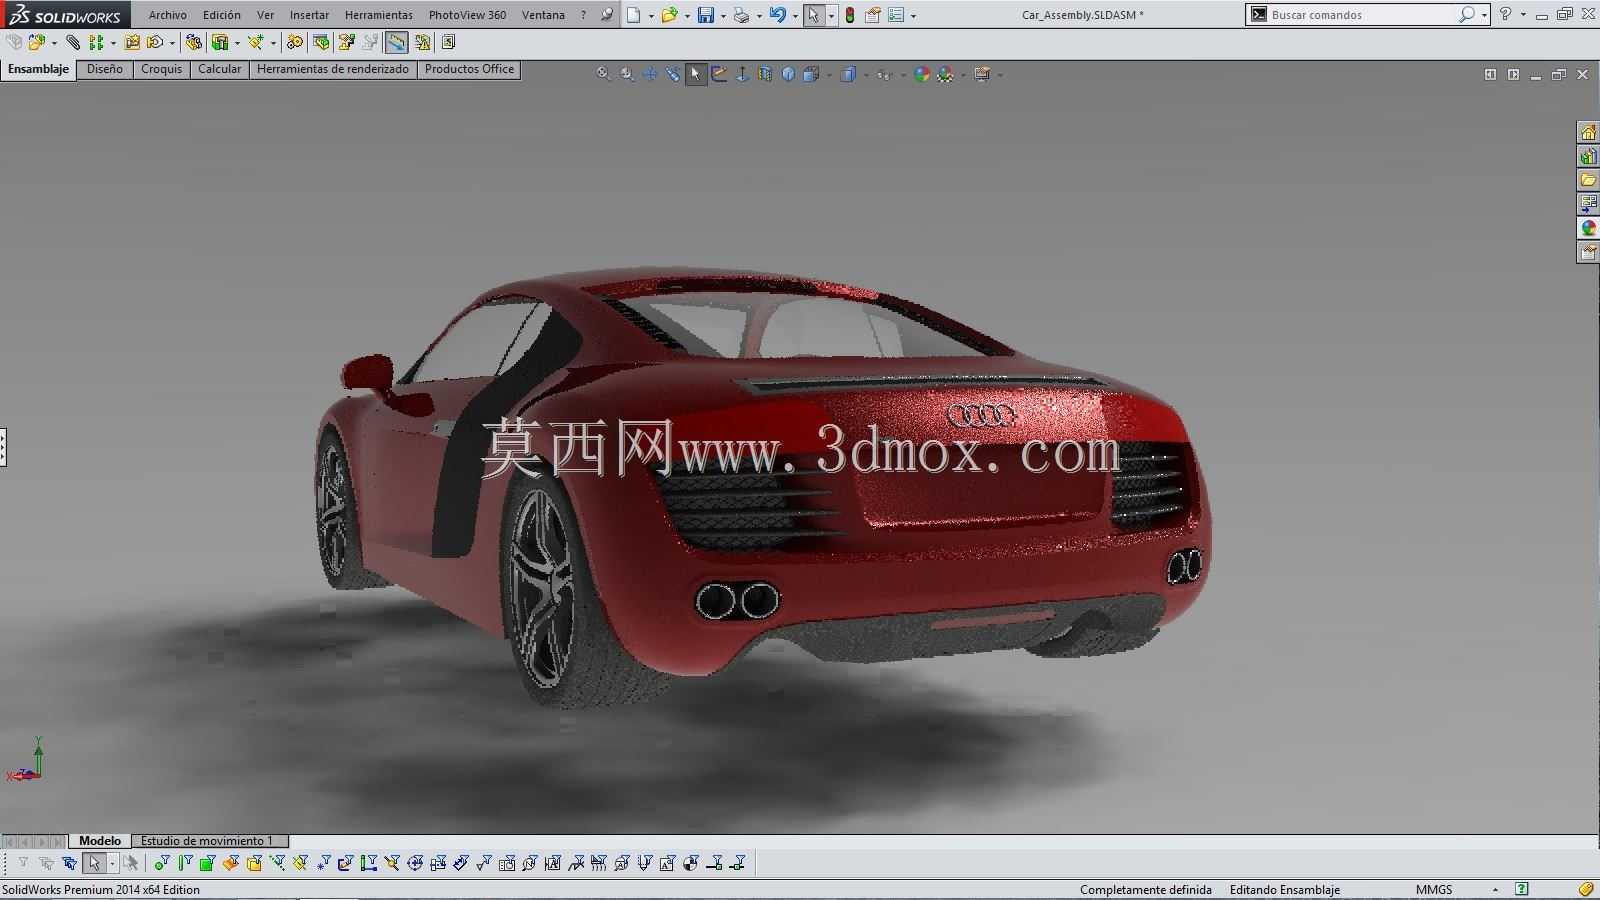The height and width of the screenshot is (900, 1600).
Task: Open the File Explorer task pane icon
Action: tap(1588, 180)
